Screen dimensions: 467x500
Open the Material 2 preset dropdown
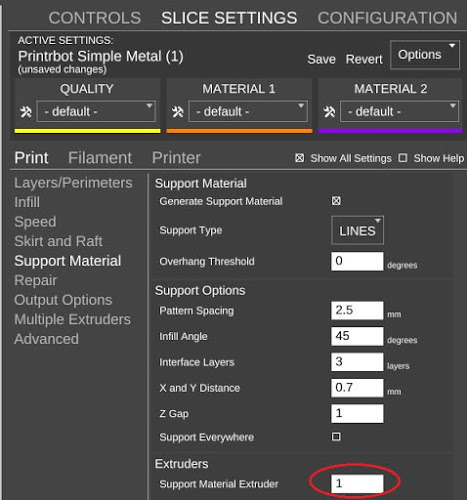coord(399,111)
